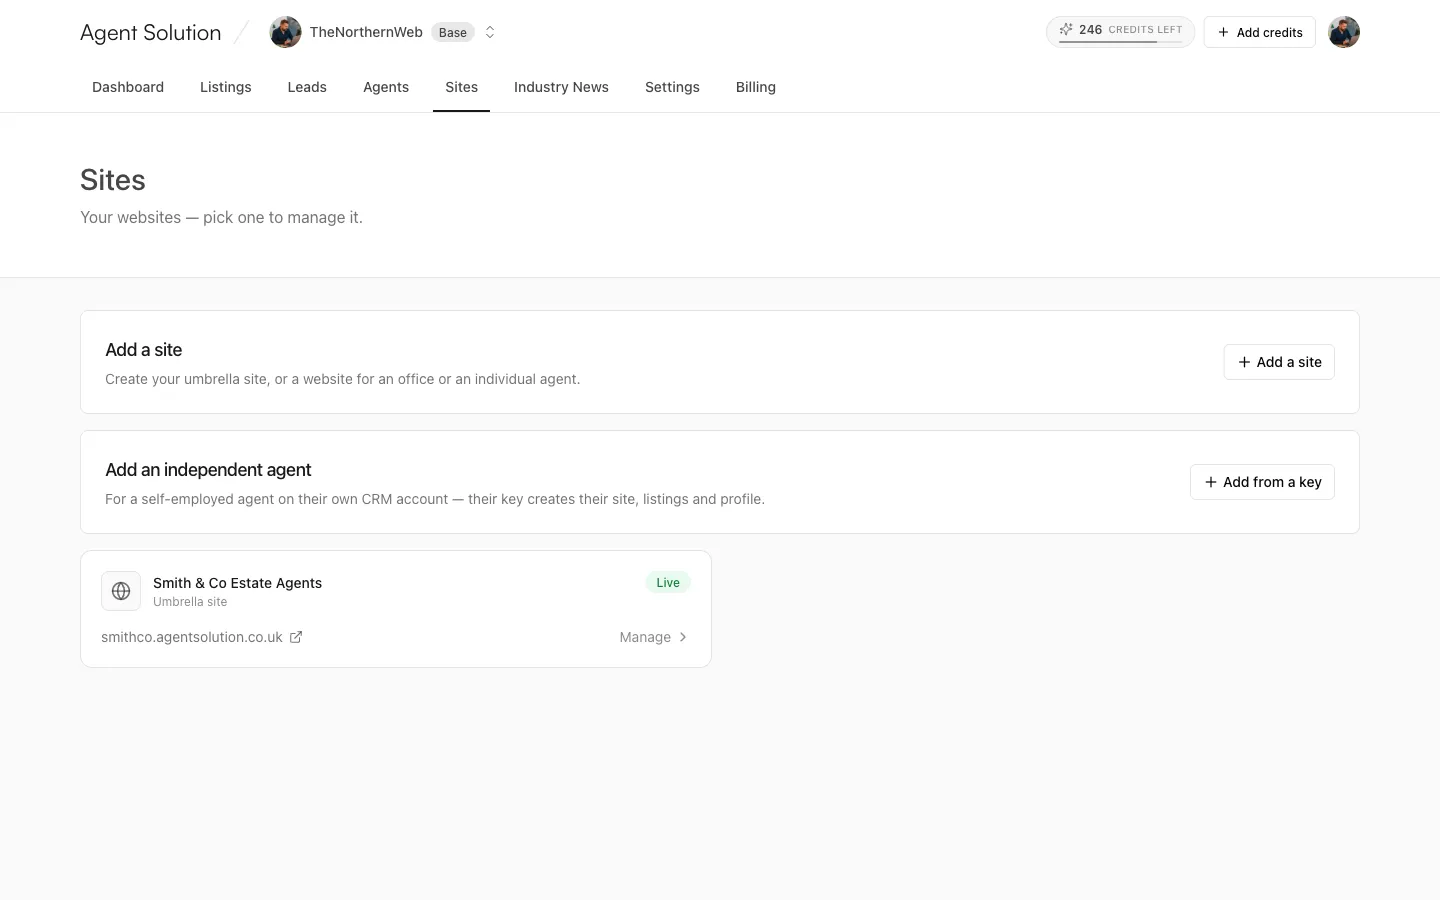Screen dimensions: 1440x900
Task: Click the globe icon on Smith & Co card
Action: click(121, 591)
